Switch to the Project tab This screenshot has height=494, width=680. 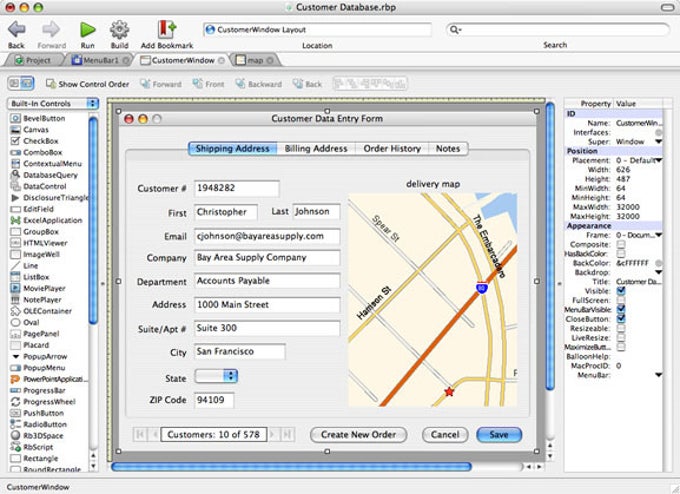point(33,60)
